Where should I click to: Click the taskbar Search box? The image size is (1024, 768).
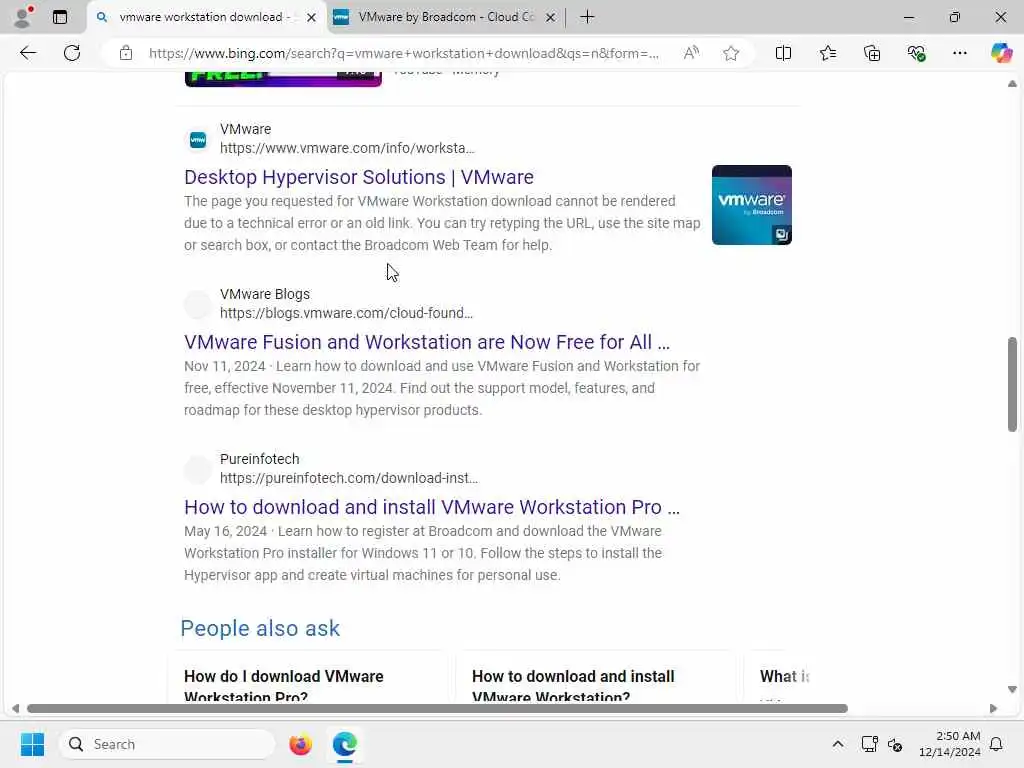pyautogui.click(x=168, y=744)
